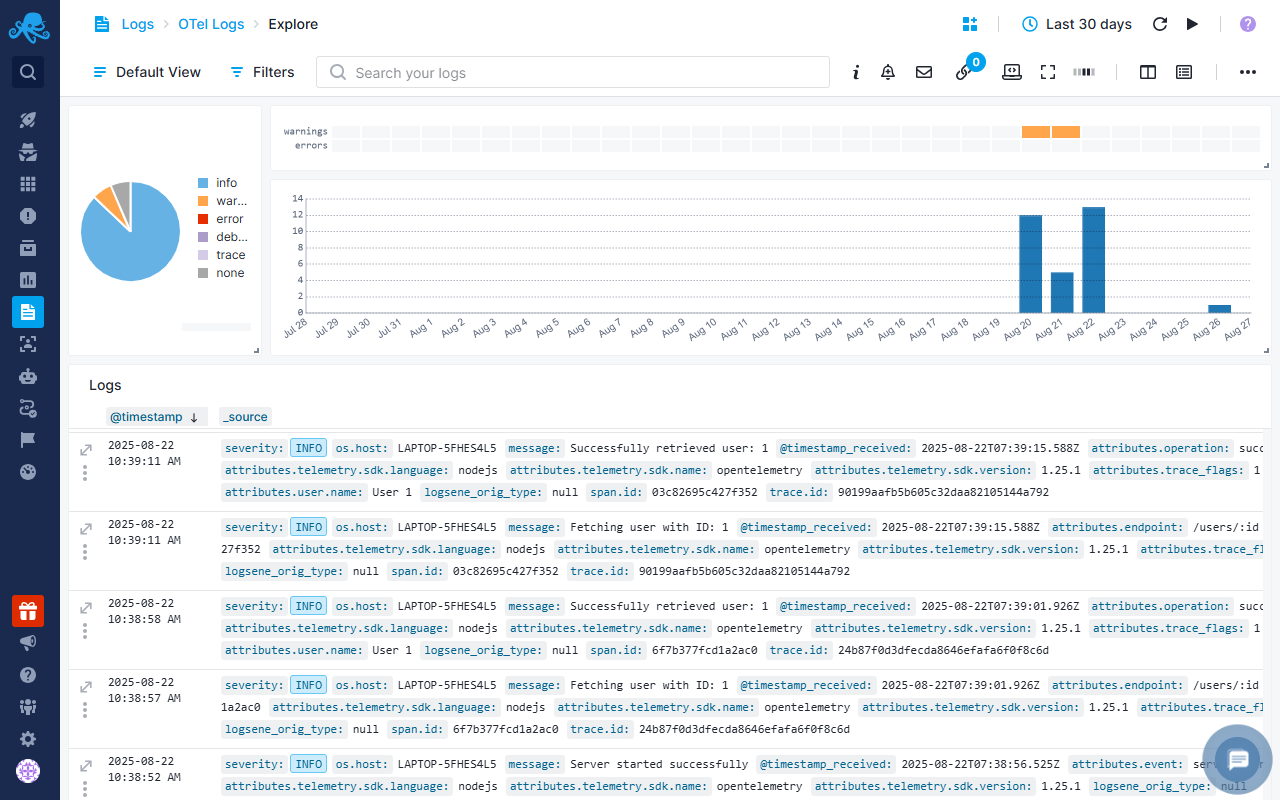Toggle the error series in pie legend
Screen dimensions: 1280x800
click(x=229, y=219)
